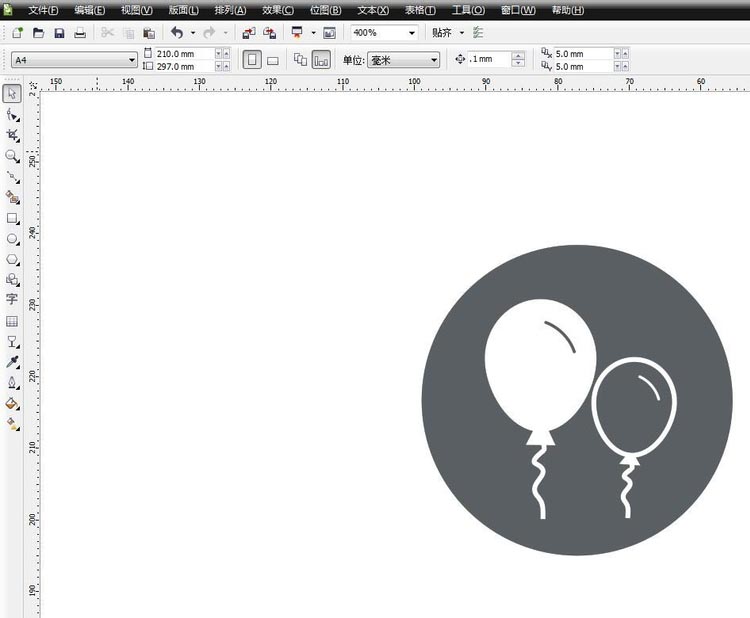
Task: Open the 位图(B) menu
Action: click(x=326, y=10)
